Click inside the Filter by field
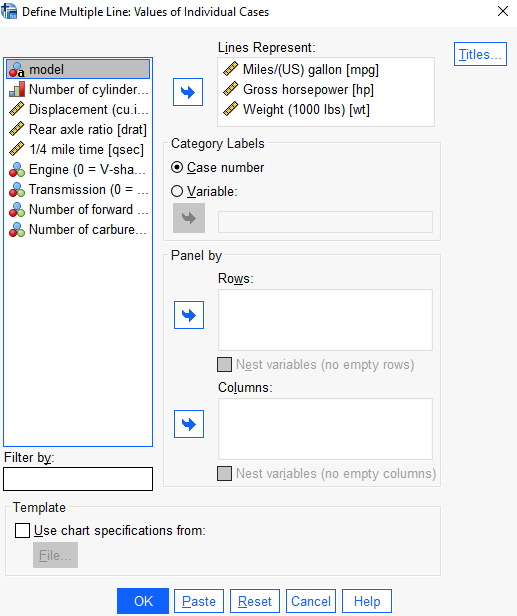This screenshot has height=616, width=517. 78,479
